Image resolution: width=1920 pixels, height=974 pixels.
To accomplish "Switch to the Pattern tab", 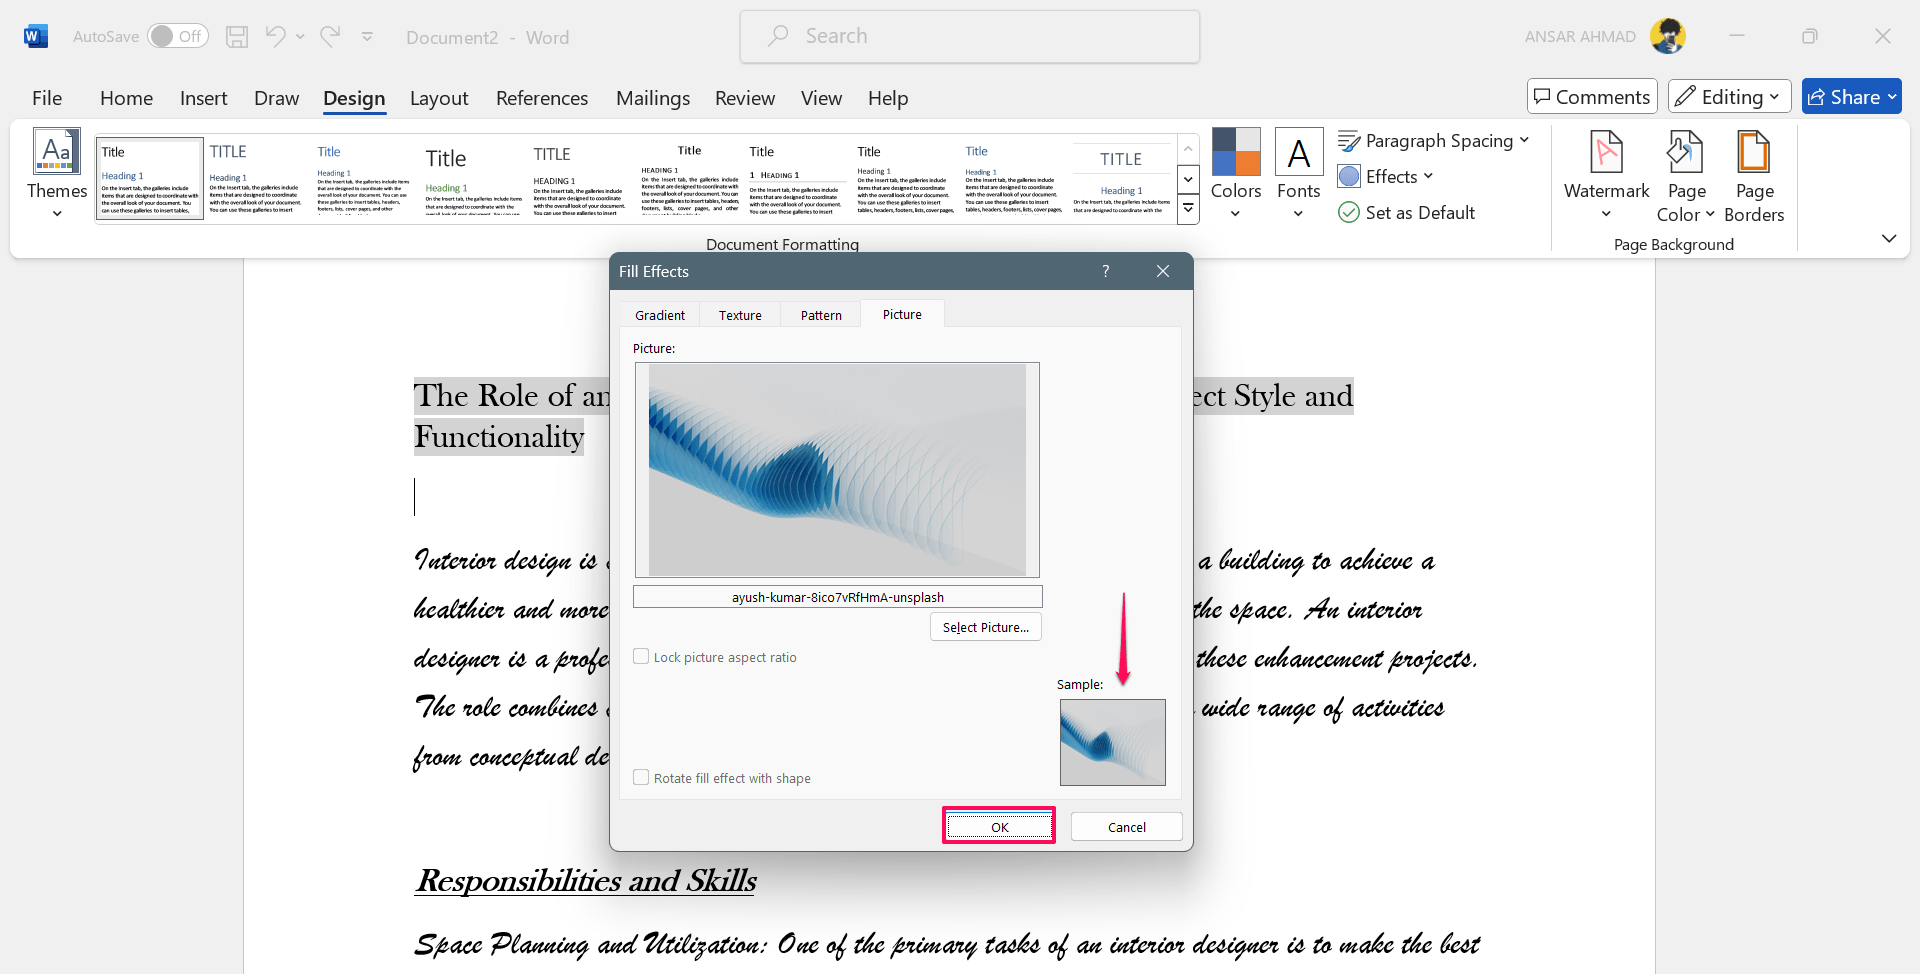I will pyautogui.click(x=821, y=315).
